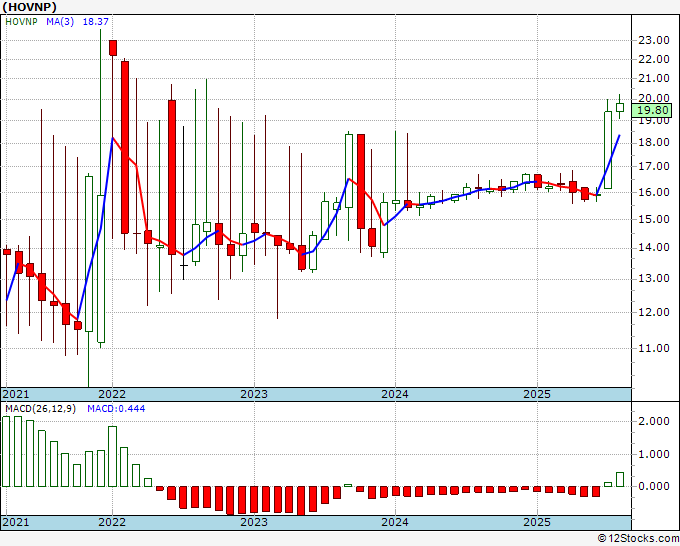Click the 22.00 price axis label
Image resolution: width=680 pixels, height=546 pixels.
click(x=654, y=59)
